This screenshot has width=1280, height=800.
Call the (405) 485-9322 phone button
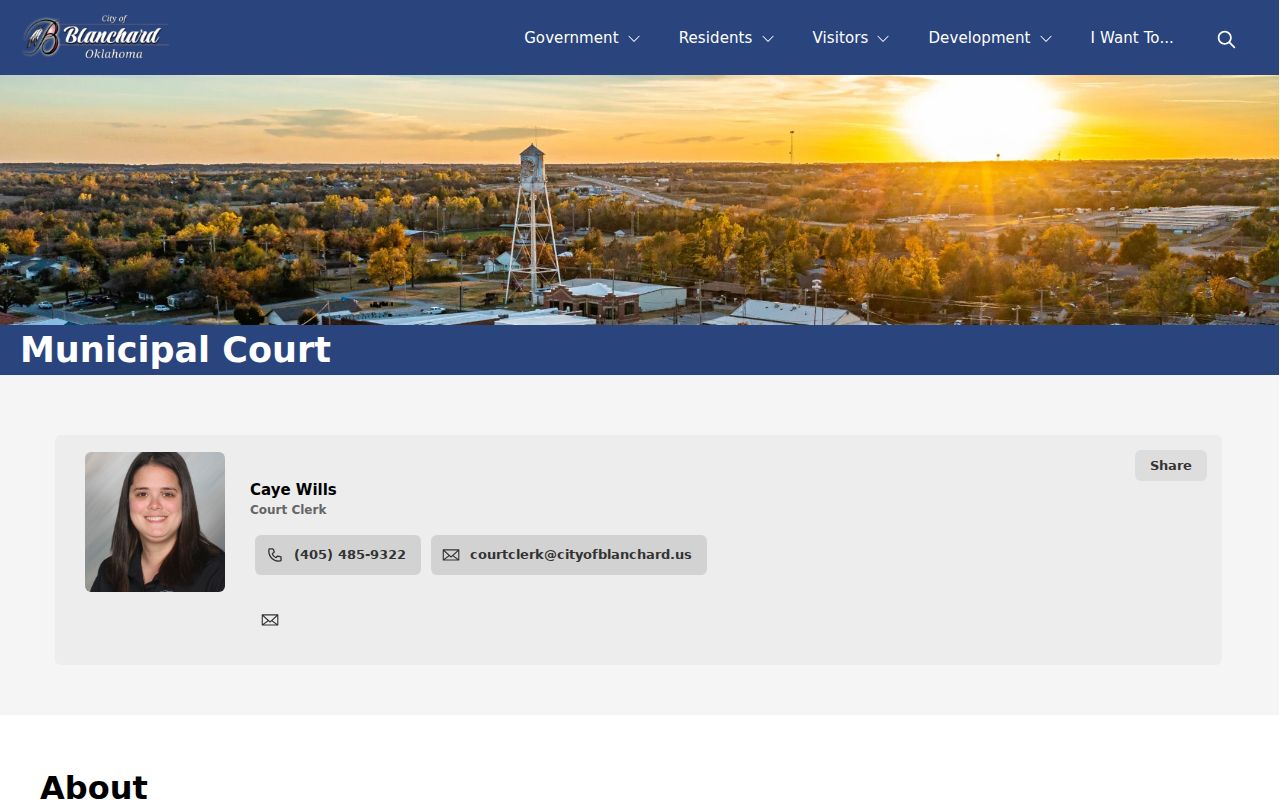click(338, 555)
